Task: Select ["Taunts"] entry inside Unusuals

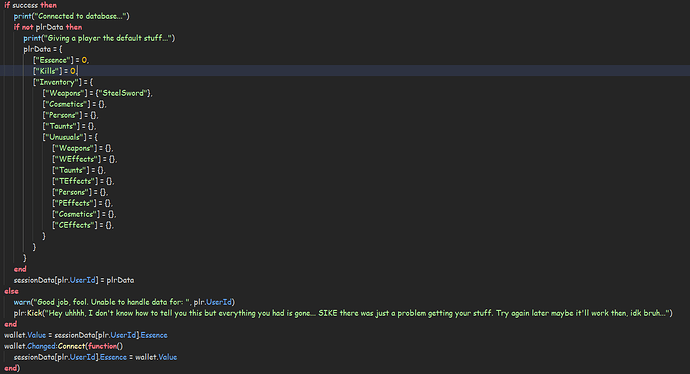Action: point(79,170)
